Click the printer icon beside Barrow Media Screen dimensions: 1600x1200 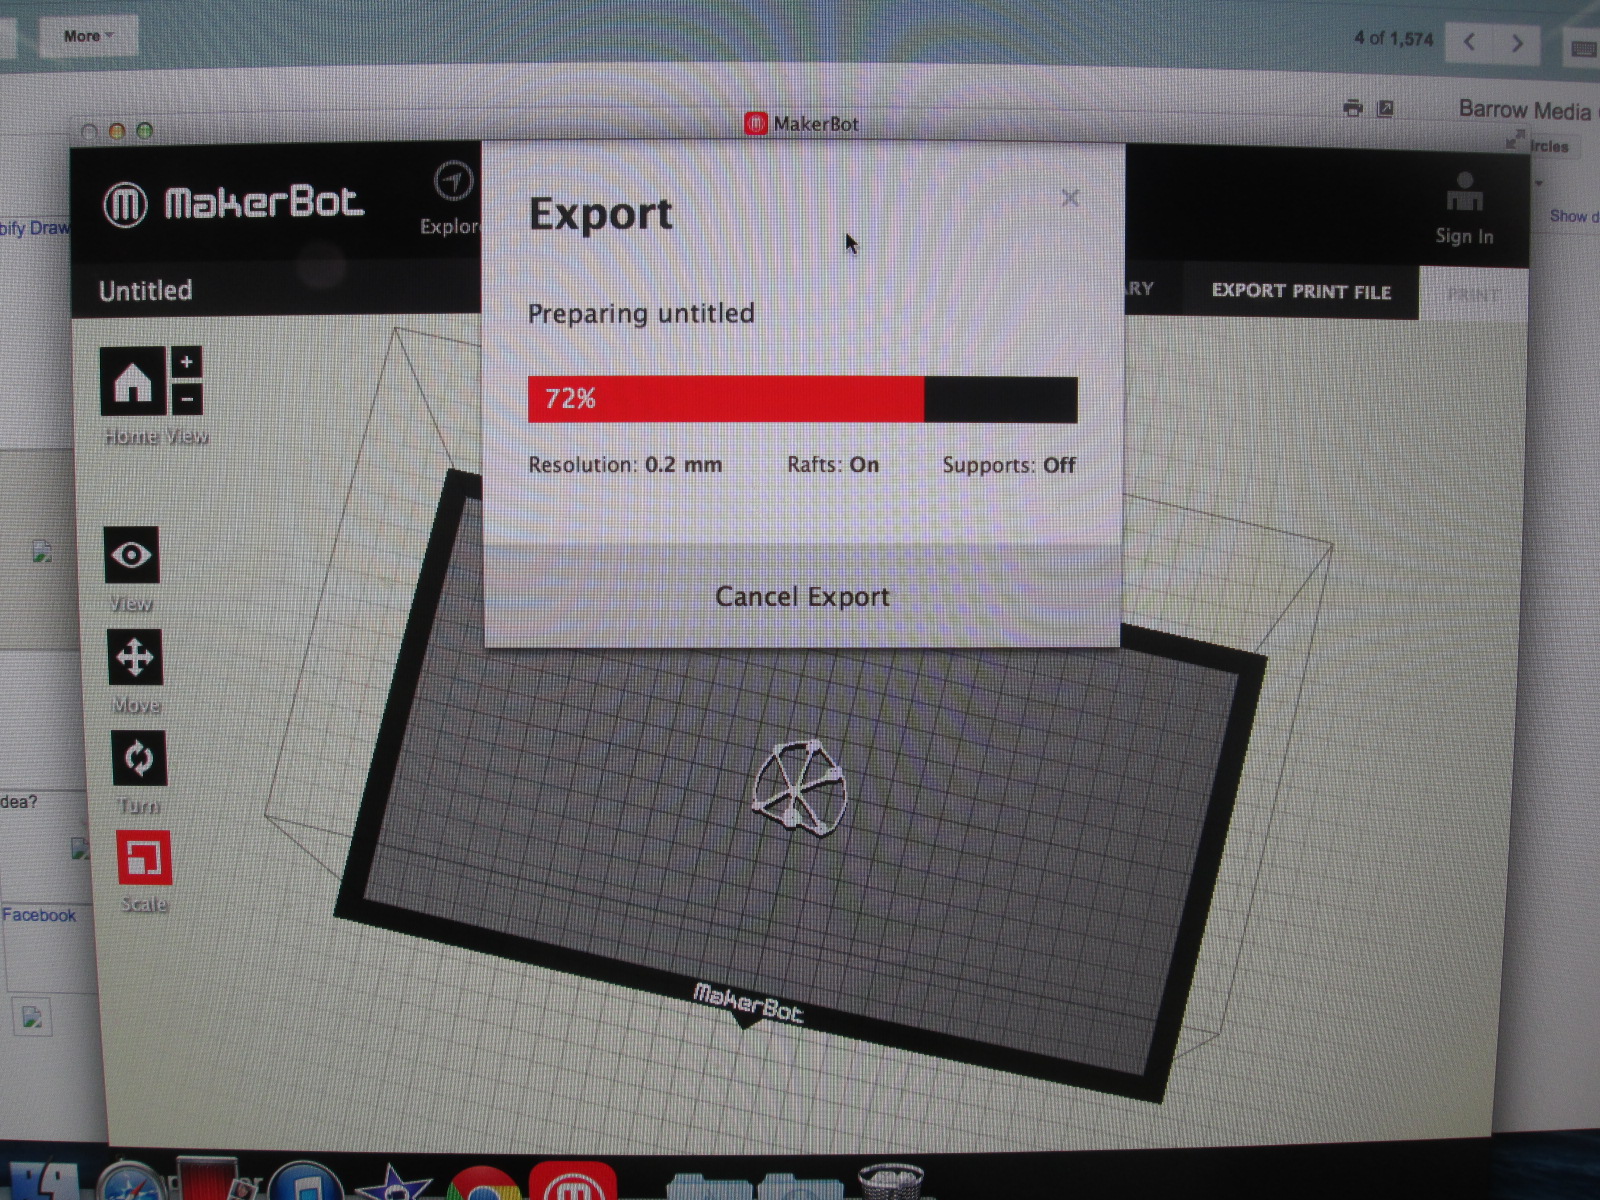pos(1353,108)
